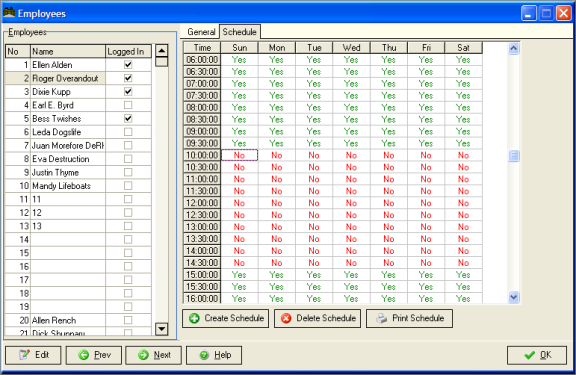Screen dimensions: 576x375
Task: Select employee Roger Overandout
Action: pos(68,78)
